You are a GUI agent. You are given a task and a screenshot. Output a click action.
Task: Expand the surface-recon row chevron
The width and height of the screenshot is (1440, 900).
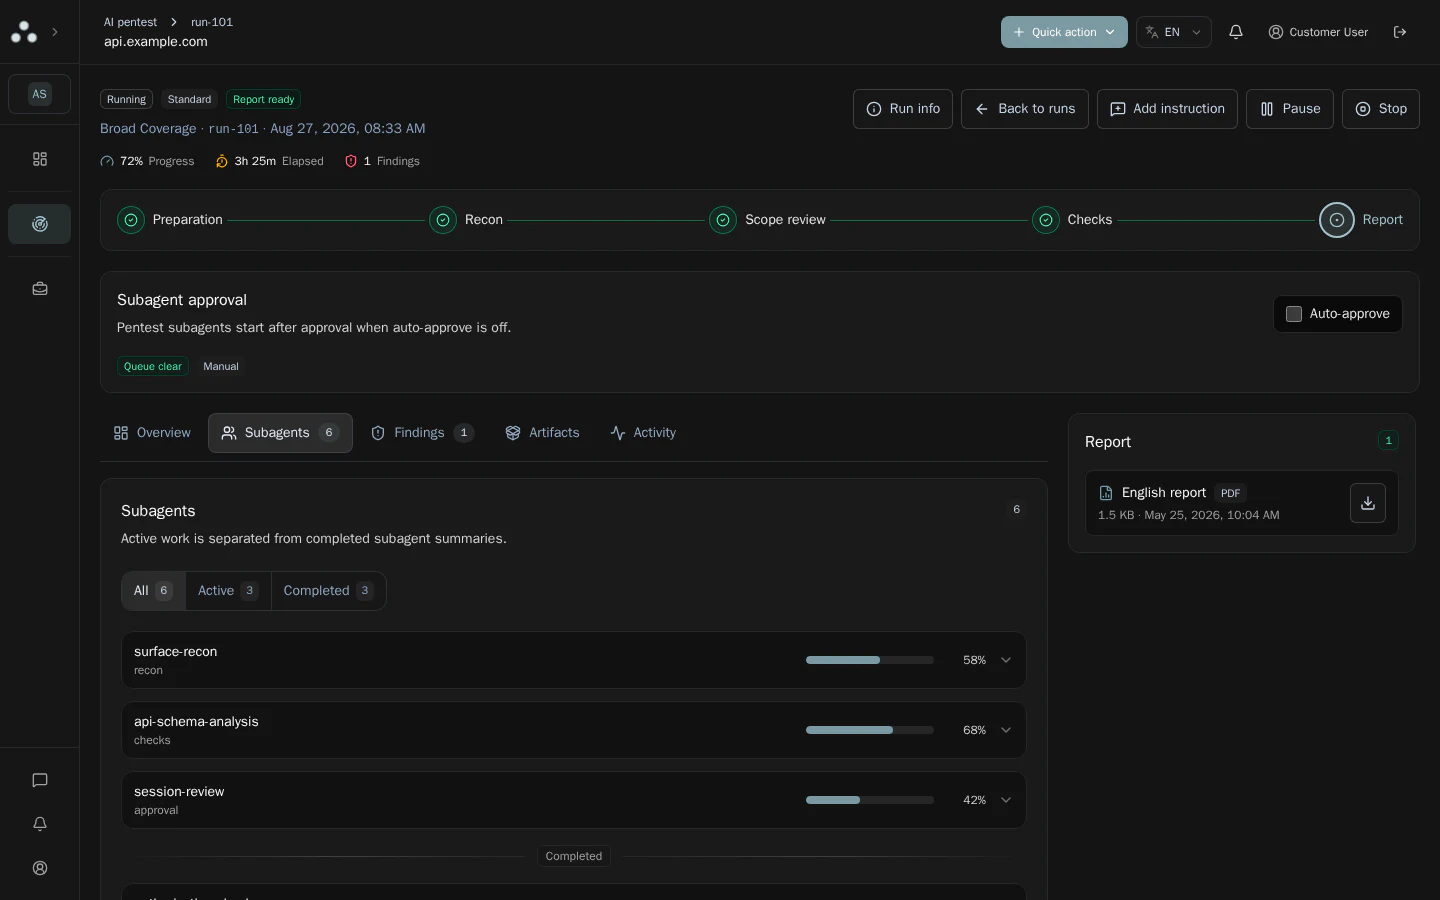[x=1006, y=660]
